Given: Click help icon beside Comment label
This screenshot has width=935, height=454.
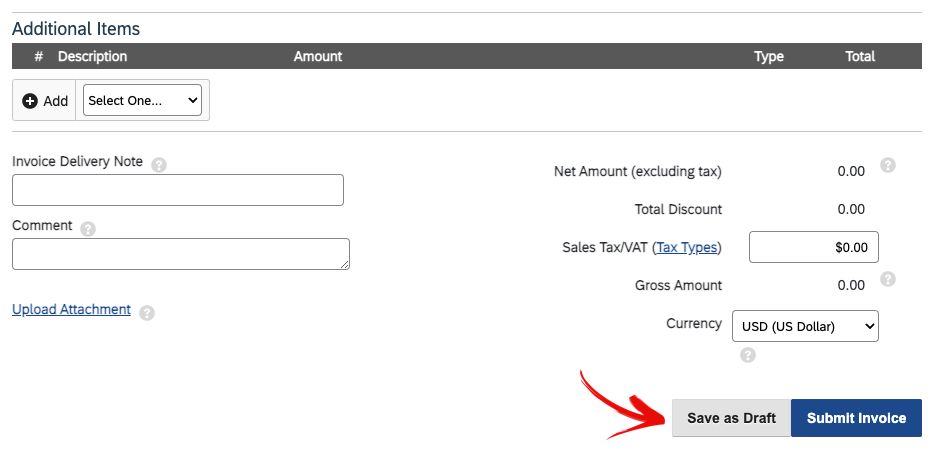Looking at the screenshot, I should click(88, 229).
